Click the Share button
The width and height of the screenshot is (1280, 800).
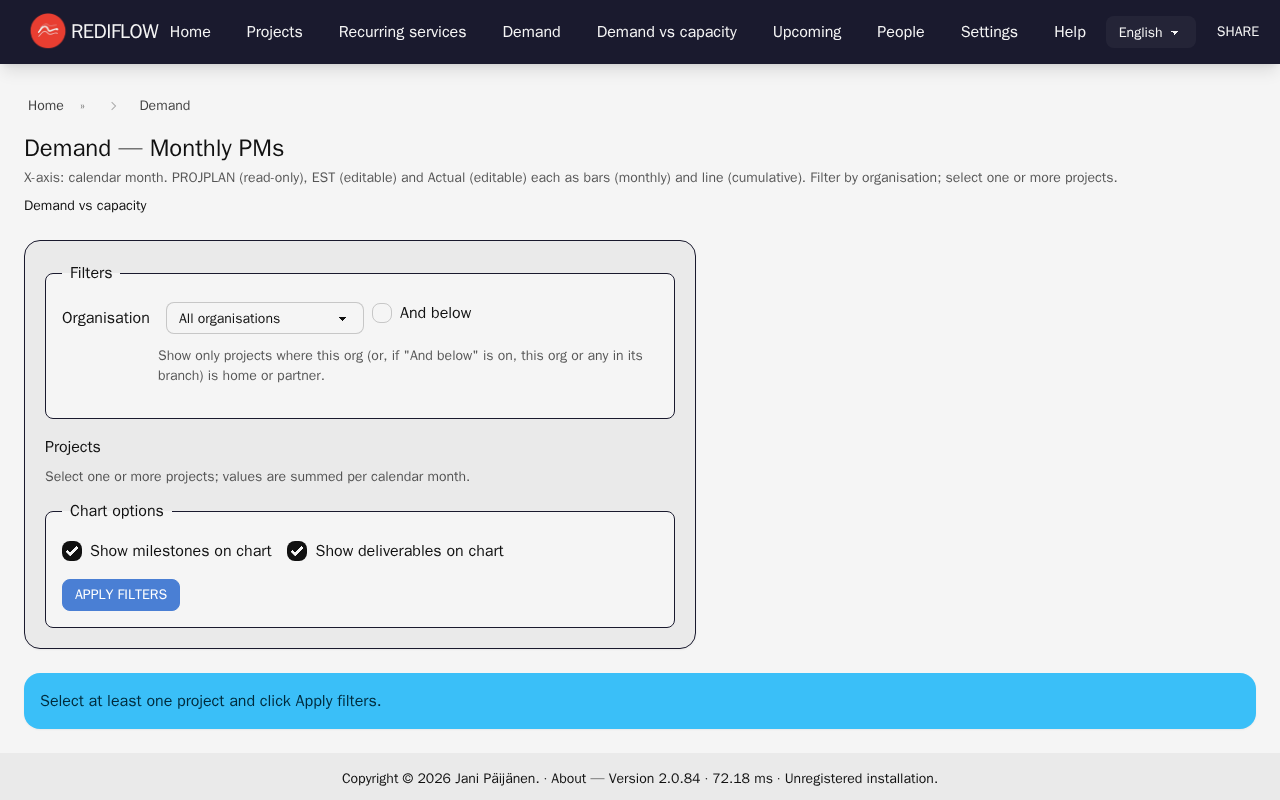[x=1237, y=32]
